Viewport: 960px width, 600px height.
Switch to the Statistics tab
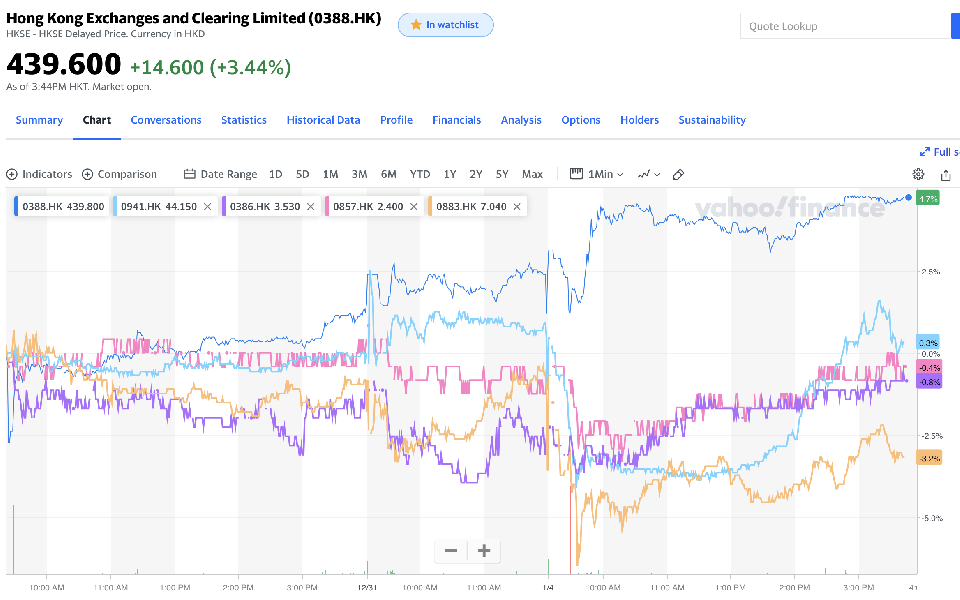point(244,120)
